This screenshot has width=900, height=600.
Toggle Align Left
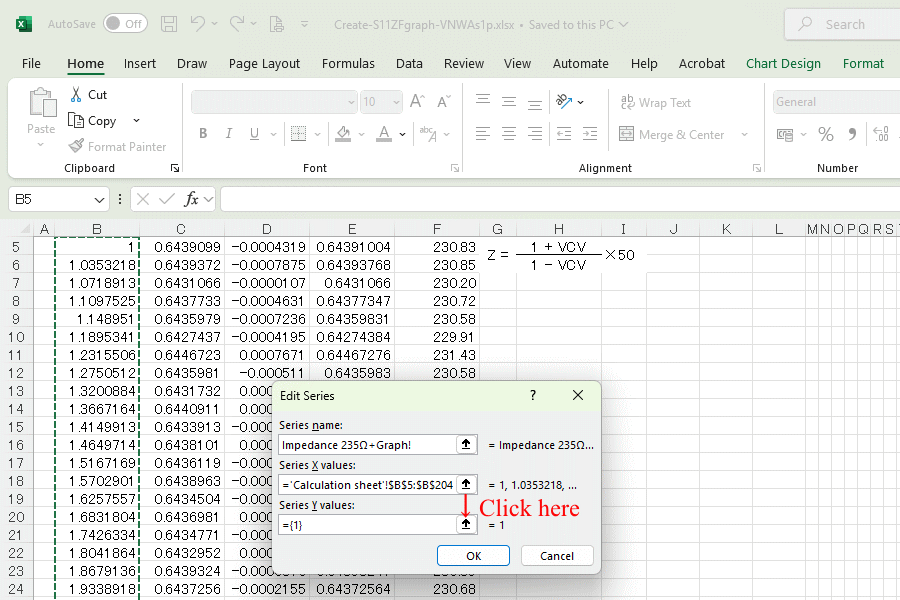pyautogui.click(x=483, y=134)
